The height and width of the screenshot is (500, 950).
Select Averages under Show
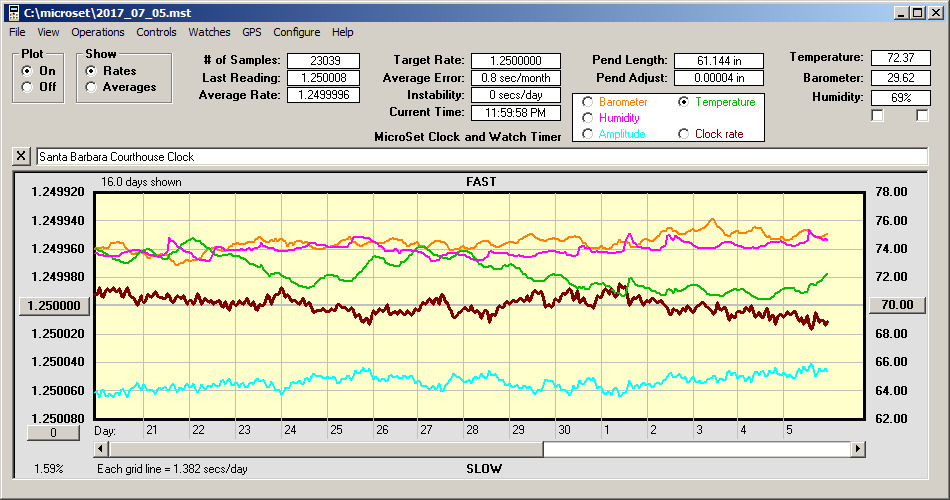point(92,87)
